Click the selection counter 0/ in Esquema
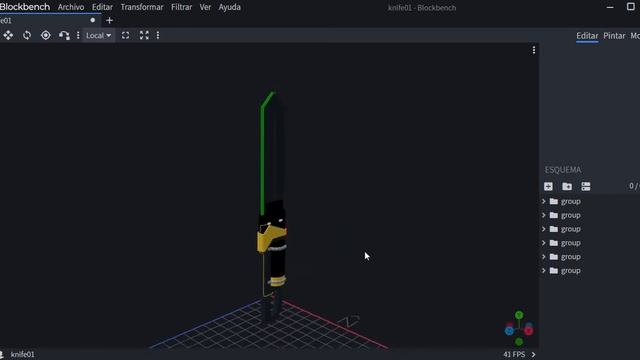 tap(634, 186)
